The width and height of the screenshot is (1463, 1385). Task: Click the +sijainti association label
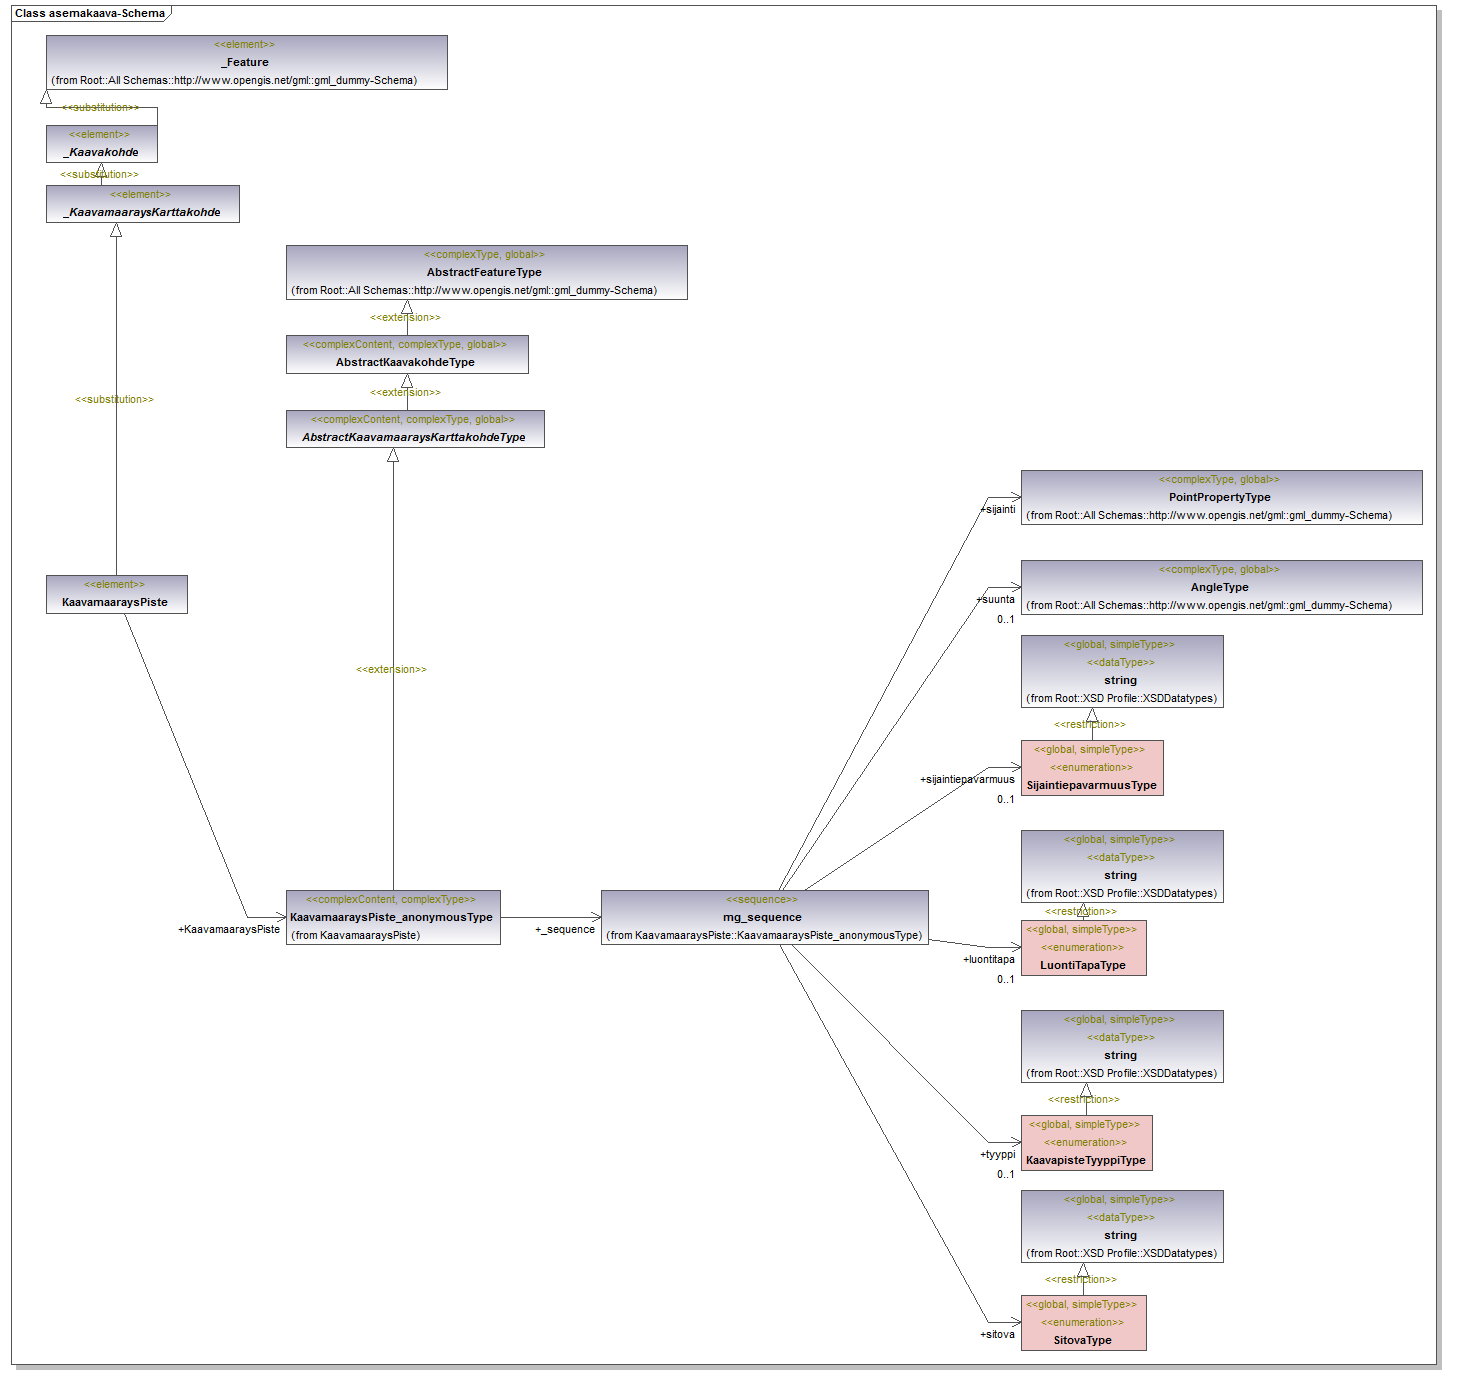pyautogui.click(x=998, y=510)
